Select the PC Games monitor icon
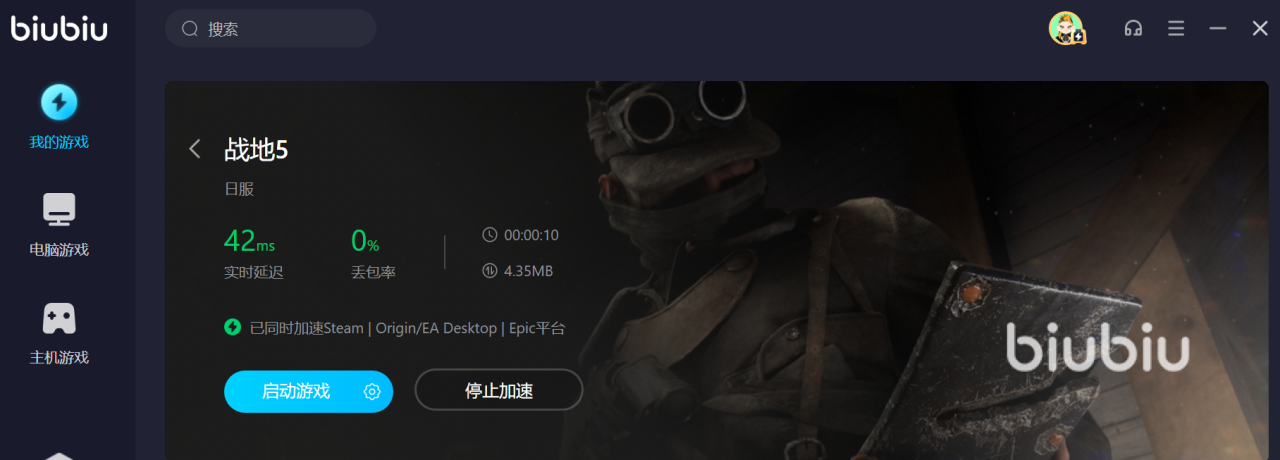The width and height of the screenshot is (1280, 460). 59,210
